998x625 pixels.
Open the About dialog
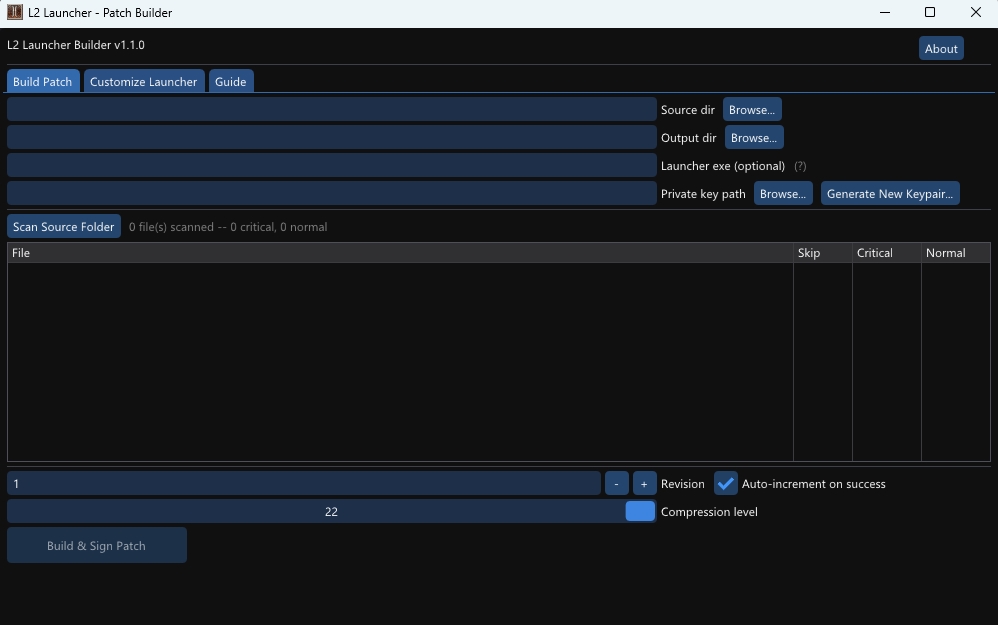point(941,48)
